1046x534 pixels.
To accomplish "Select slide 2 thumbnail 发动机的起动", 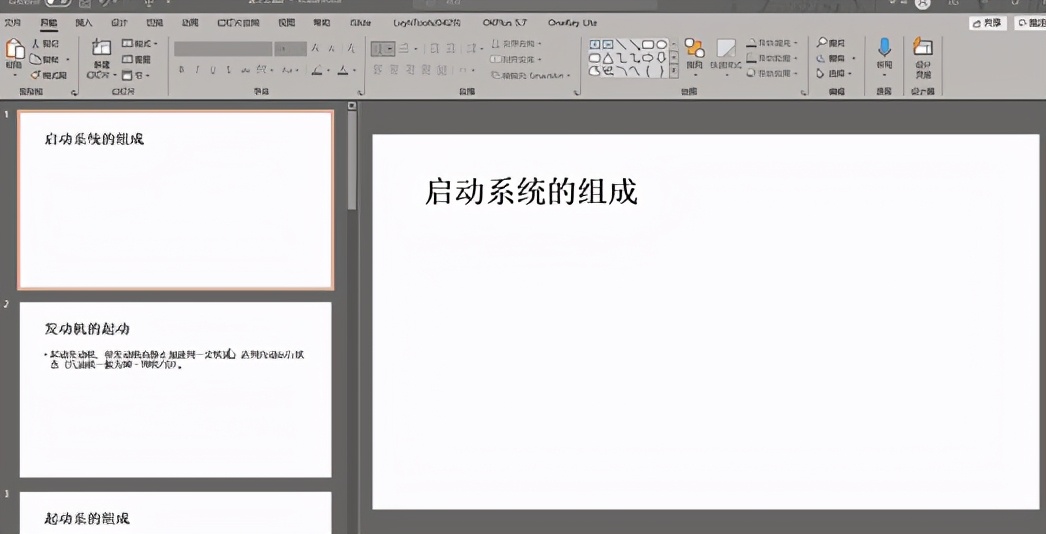I will tap(175, 390).
